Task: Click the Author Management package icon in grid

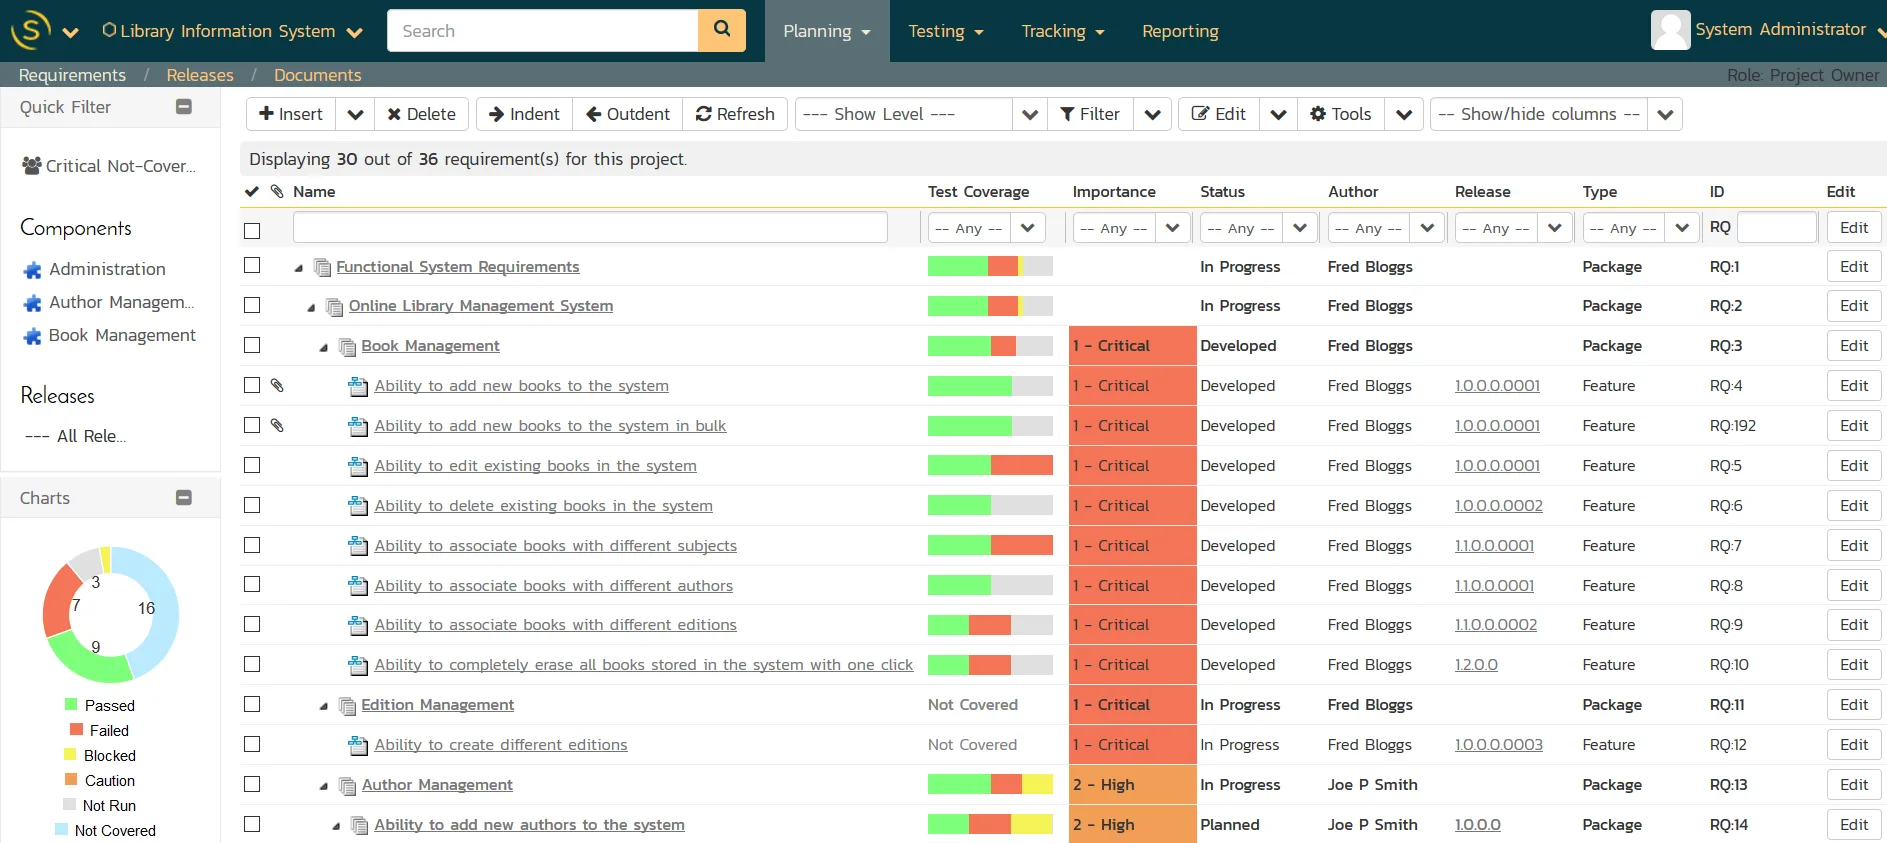Action: [x=347, y=786]
